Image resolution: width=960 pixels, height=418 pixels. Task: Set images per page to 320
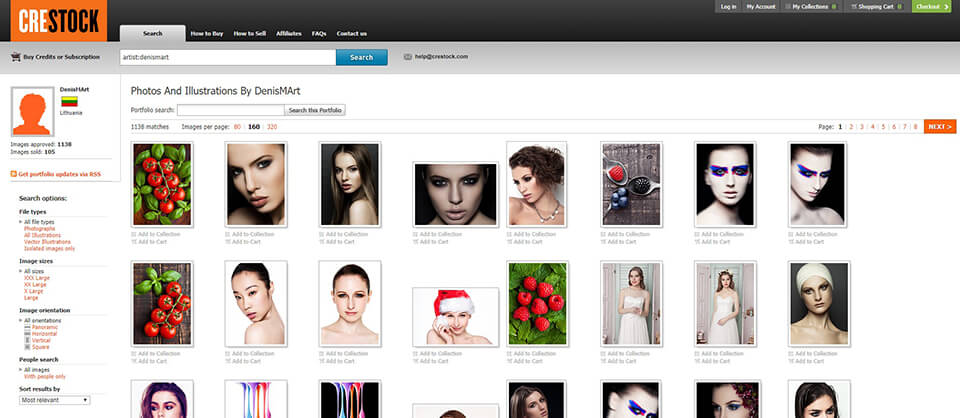[x=272, y=127]
